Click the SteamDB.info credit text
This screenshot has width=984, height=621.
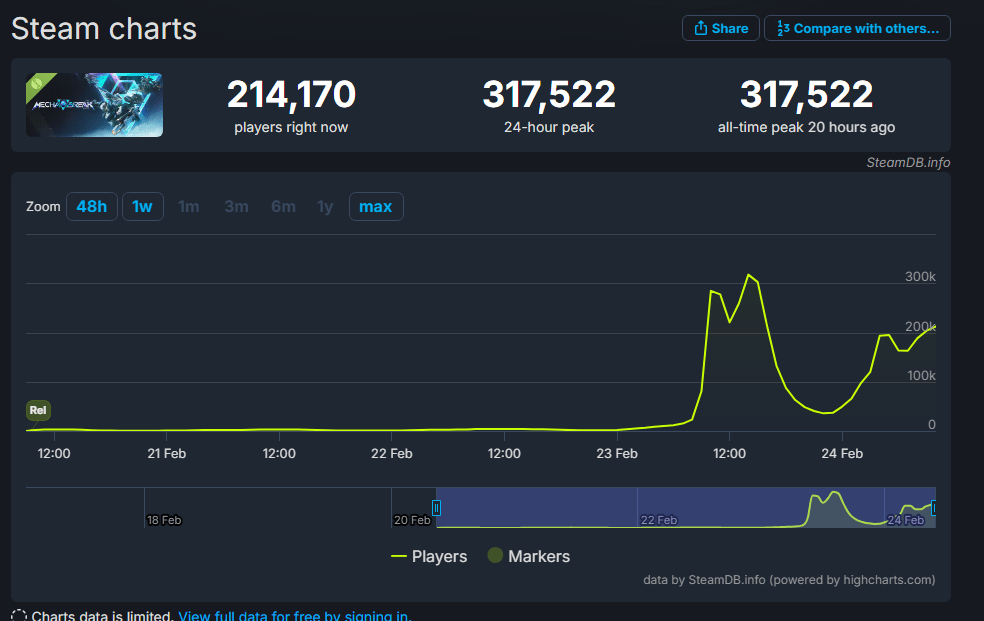click(x=908, y=162)
